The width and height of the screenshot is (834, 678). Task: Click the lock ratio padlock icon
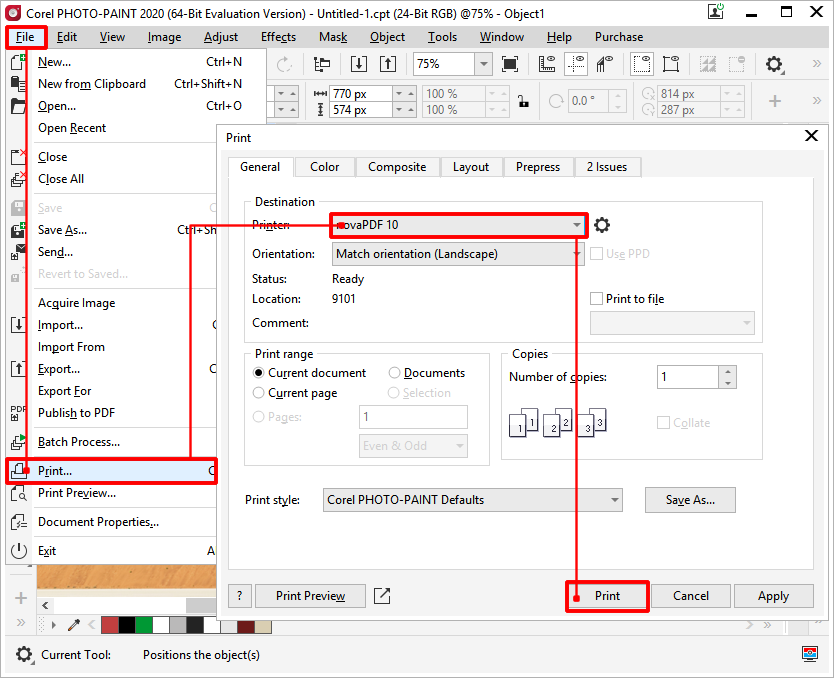pos(523,101)
